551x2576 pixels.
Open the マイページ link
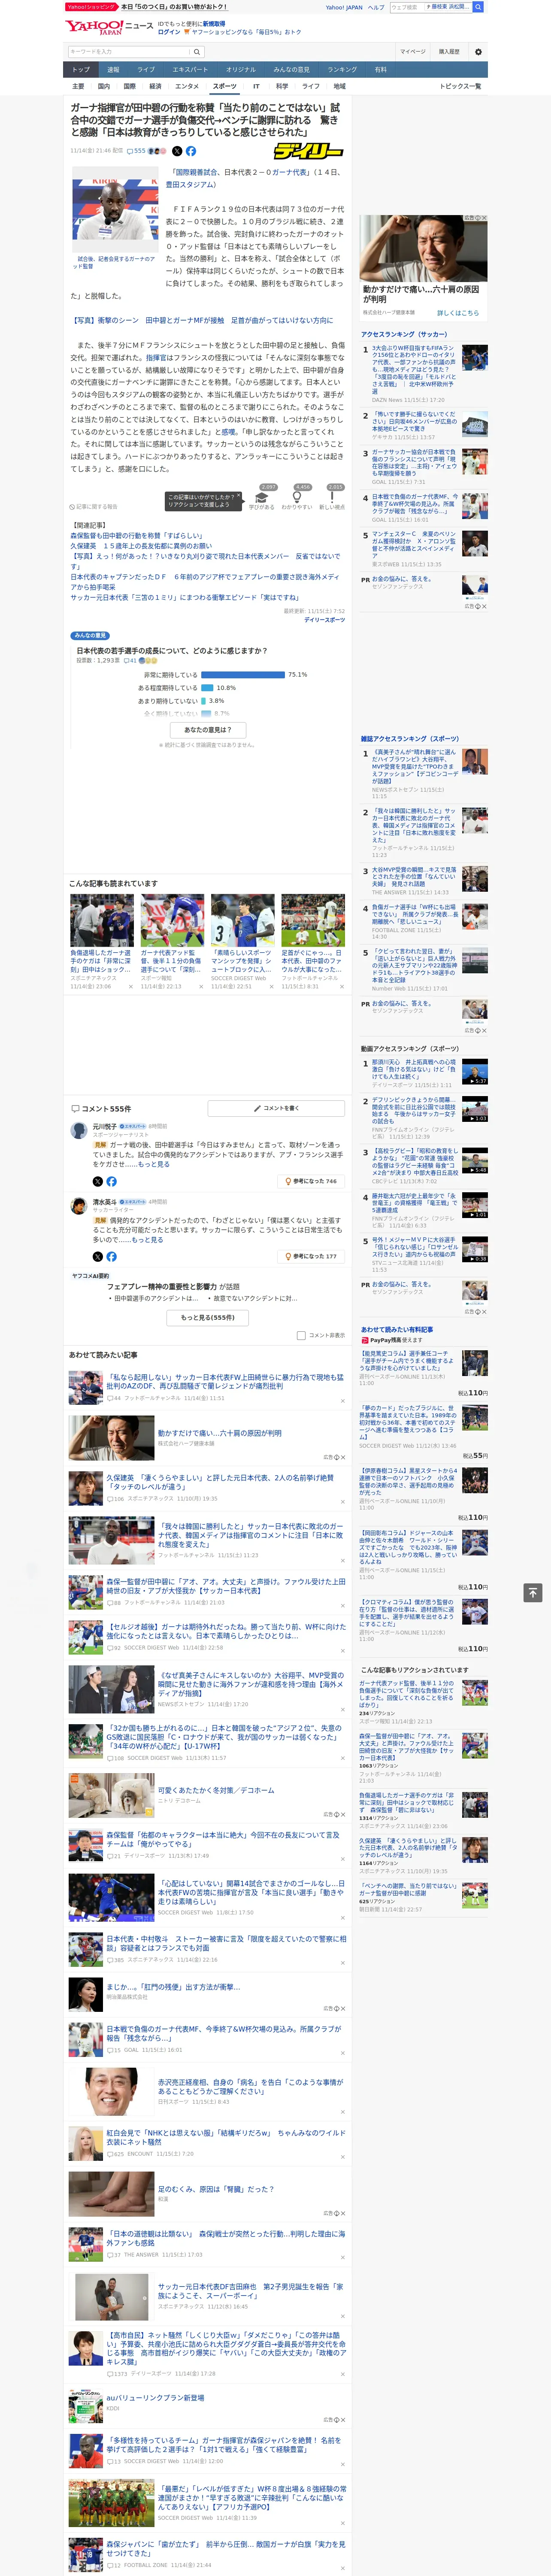412,52
